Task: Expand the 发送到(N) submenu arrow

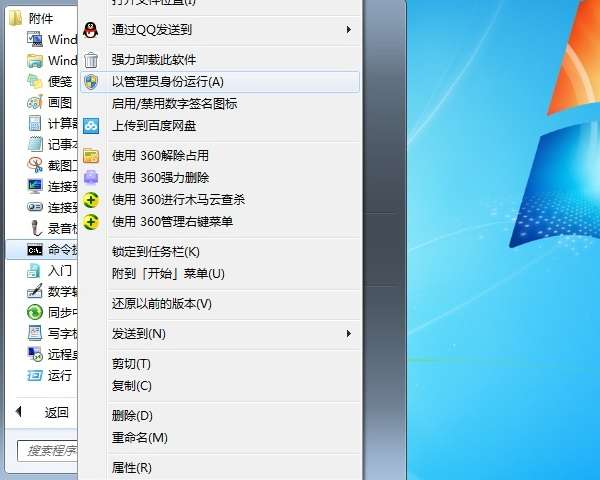Action: 348,333
